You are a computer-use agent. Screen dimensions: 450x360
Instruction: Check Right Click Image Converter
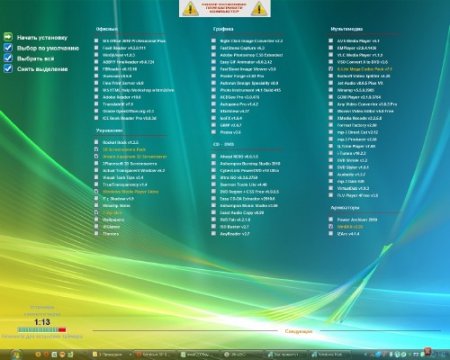pos(214,41)
